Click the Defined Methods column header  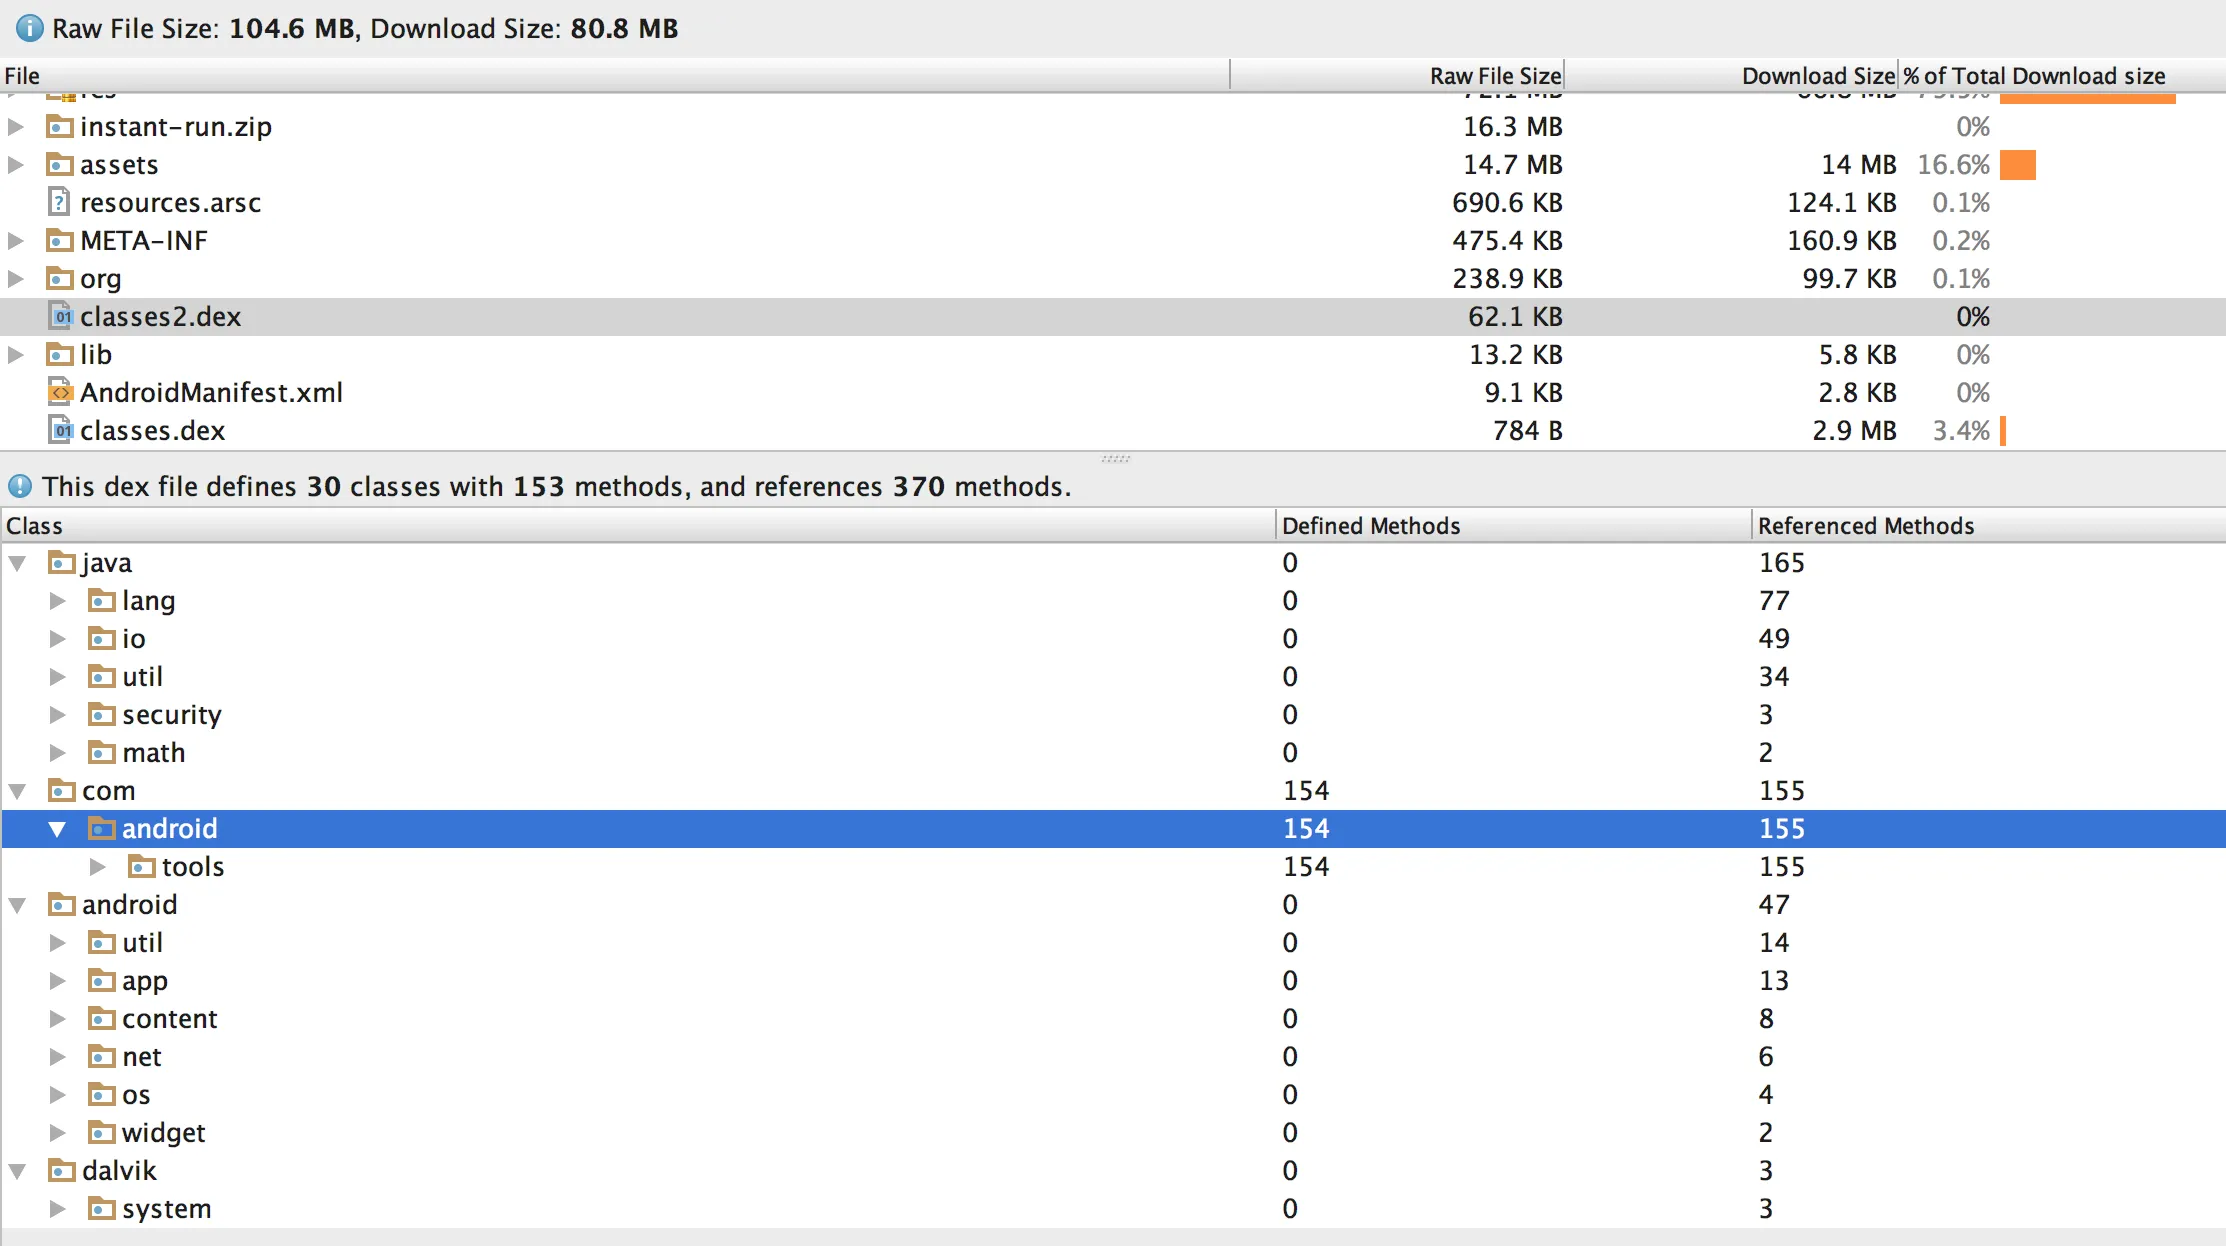point(1370,526)
